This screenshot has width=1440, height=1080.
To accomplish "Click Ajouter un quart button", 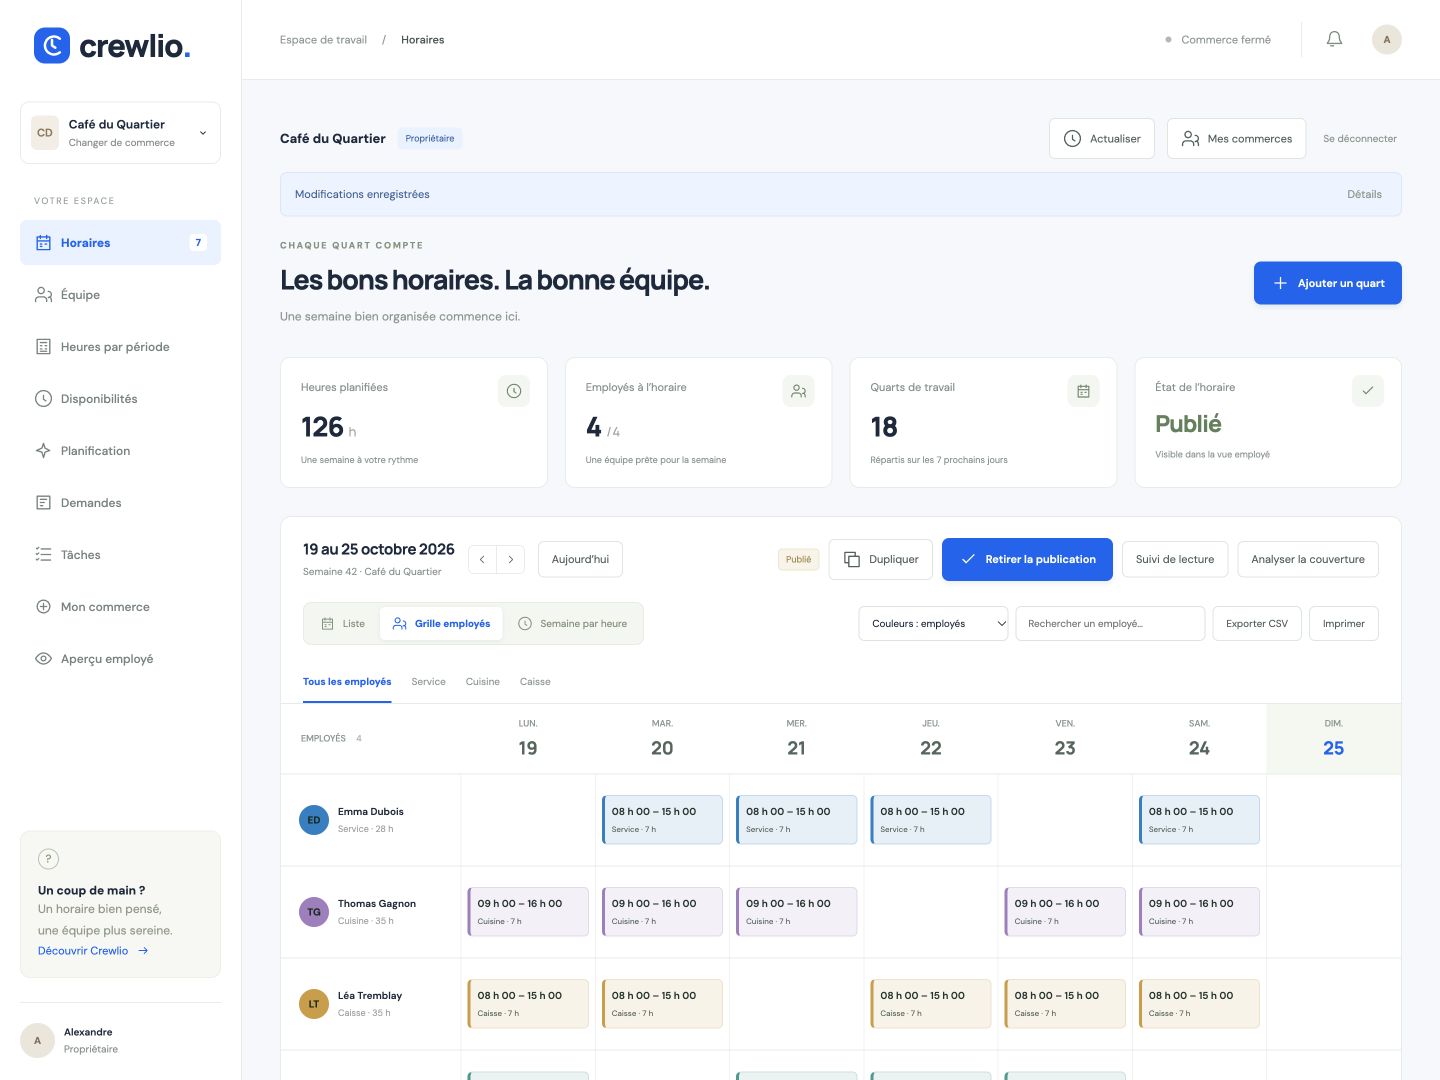I will click(1327, 283).
